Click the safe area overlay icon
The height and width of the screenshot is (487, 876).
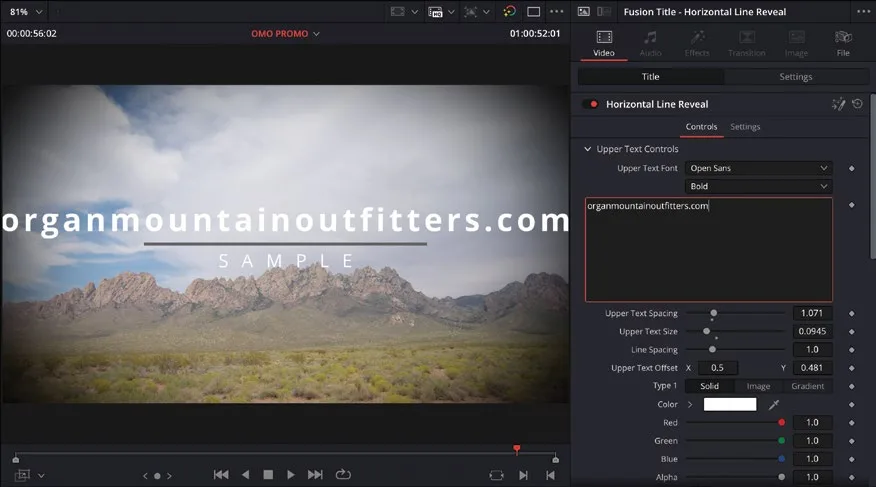397,12
